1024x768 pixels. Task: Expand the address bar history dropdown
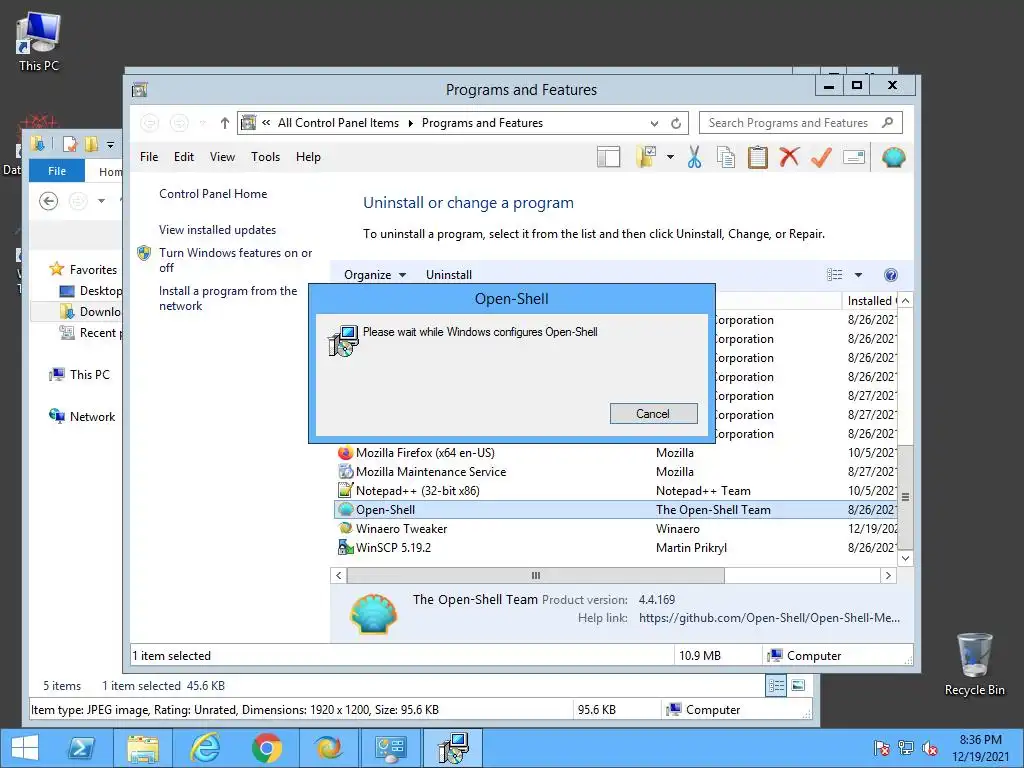[654, 123]
